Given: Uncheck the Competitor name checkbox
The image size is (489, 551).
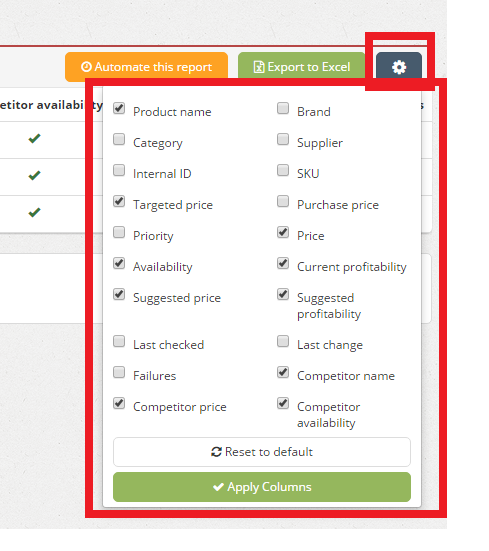Looking at the screenshot, I should tap(283, 372).
